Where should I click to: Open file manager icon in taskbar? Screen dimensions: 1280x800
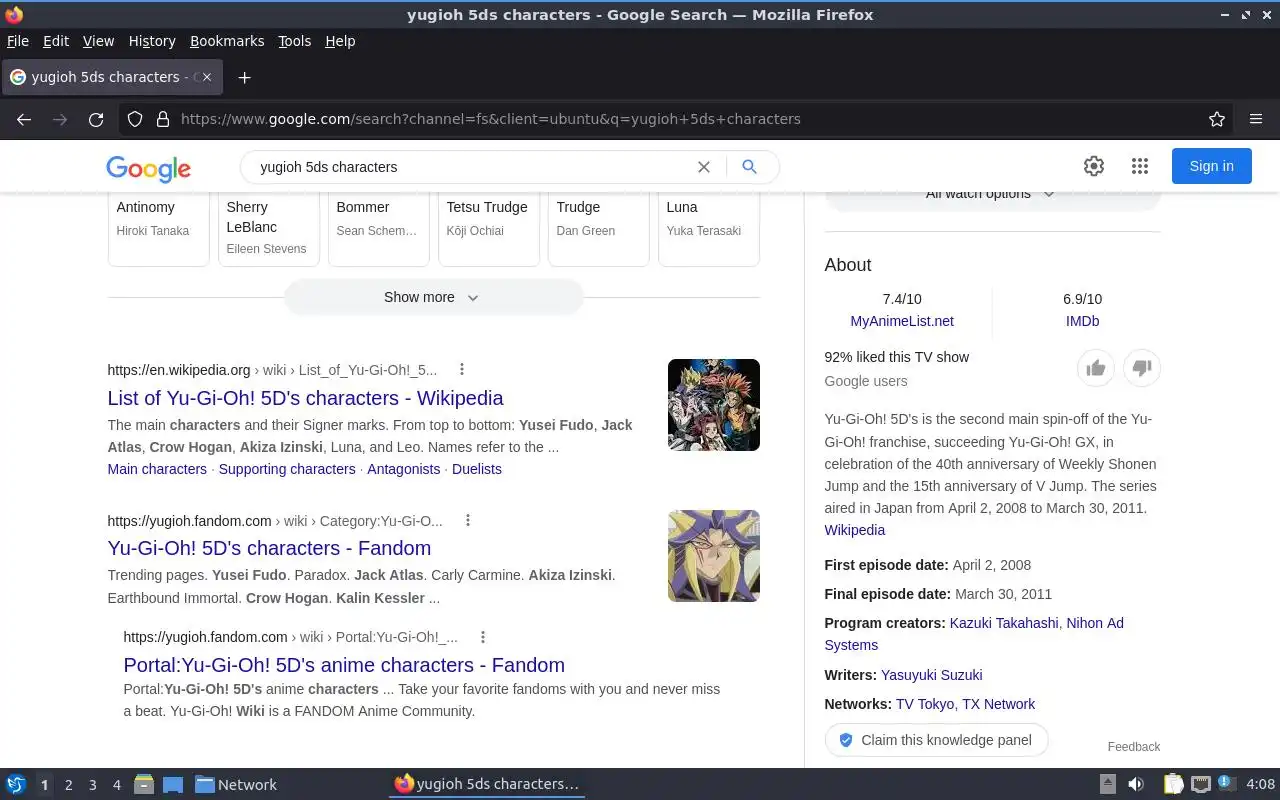tap(144, 784)
